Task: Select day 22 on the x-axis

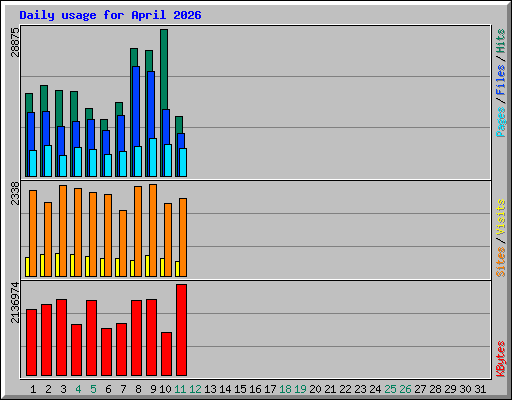Action: (345, 389)
